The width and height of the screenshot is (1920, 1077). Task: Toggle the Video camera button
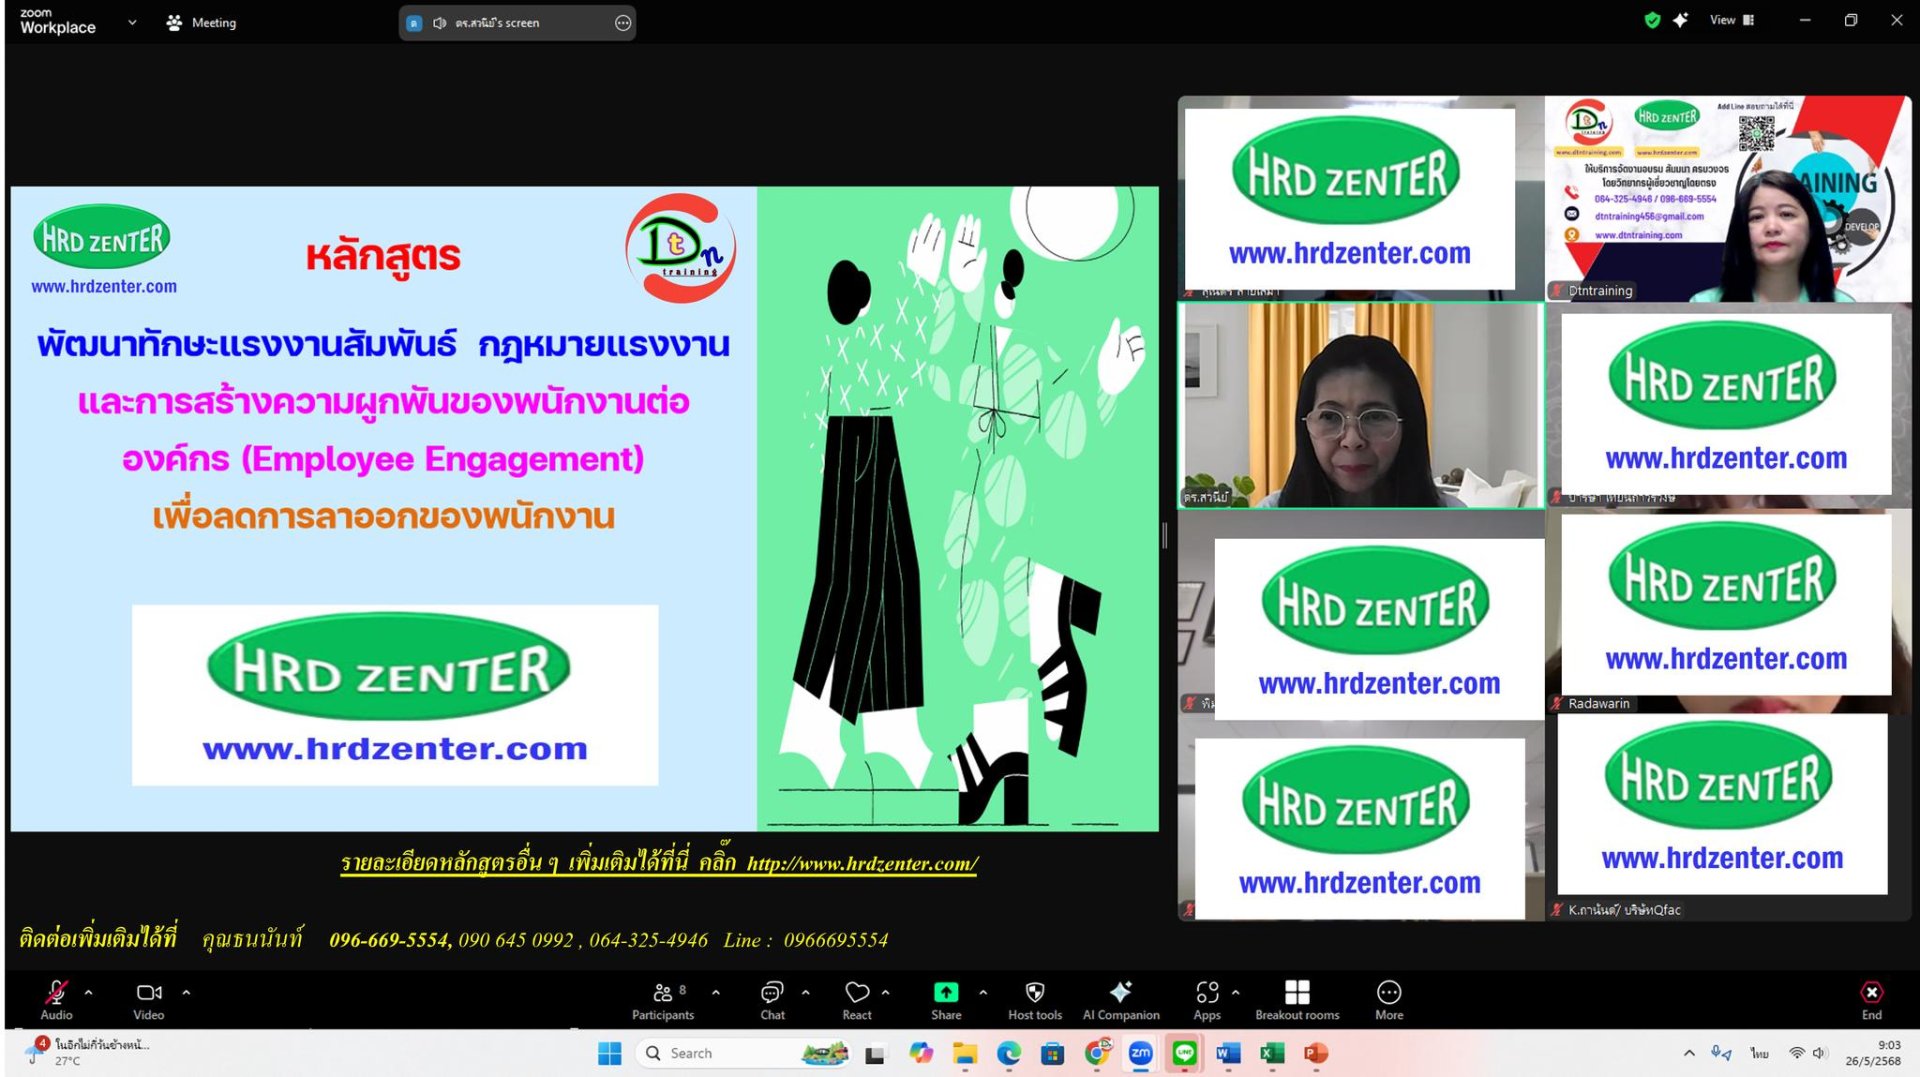[148, 999]
